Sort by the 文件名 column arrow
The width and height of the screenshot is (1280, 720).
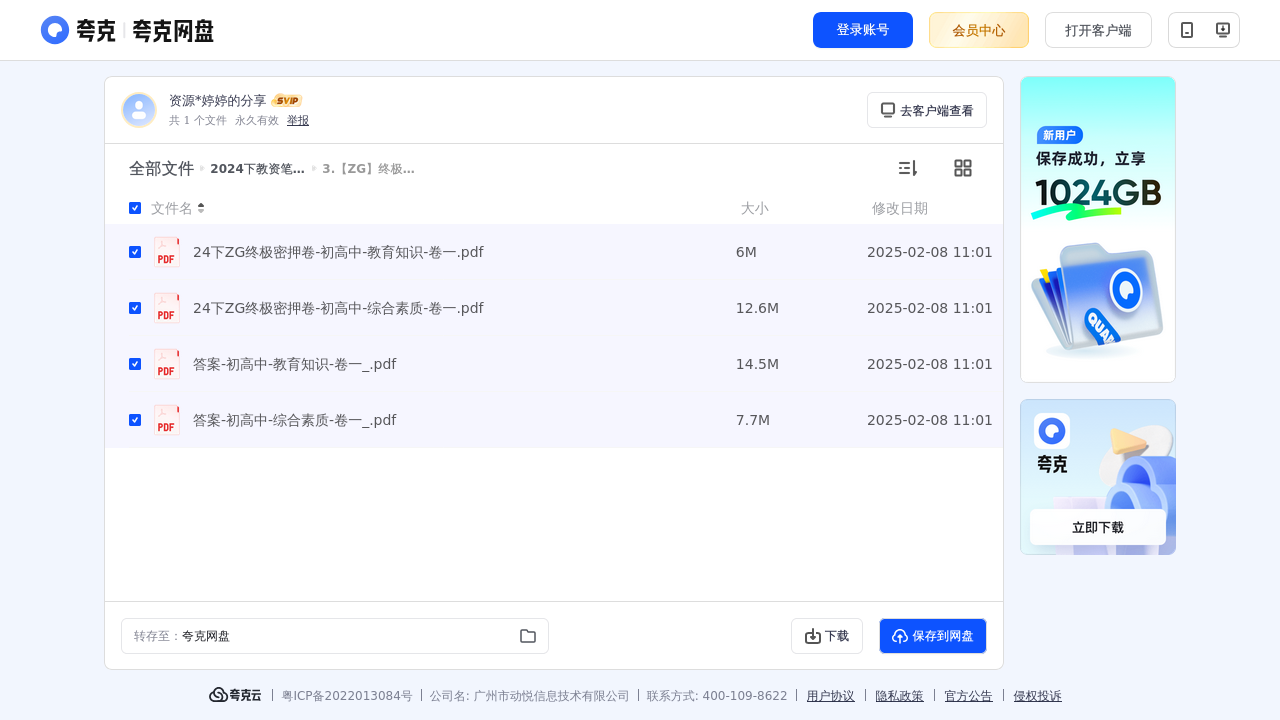[x=201, y=208]
